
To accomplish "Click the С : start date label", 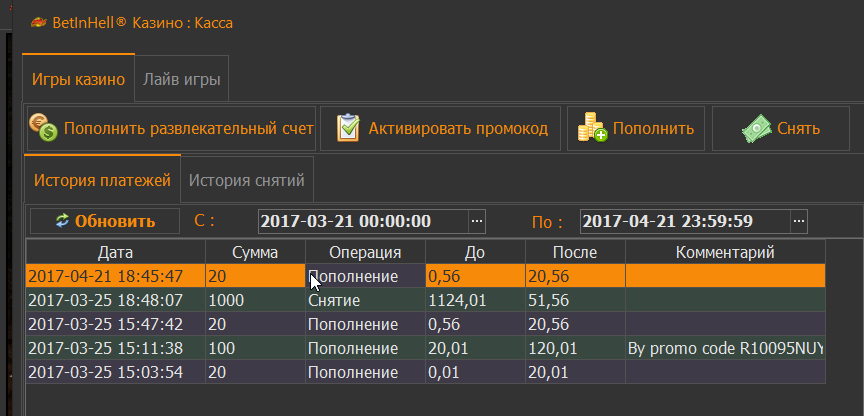I will click(204, 221).
